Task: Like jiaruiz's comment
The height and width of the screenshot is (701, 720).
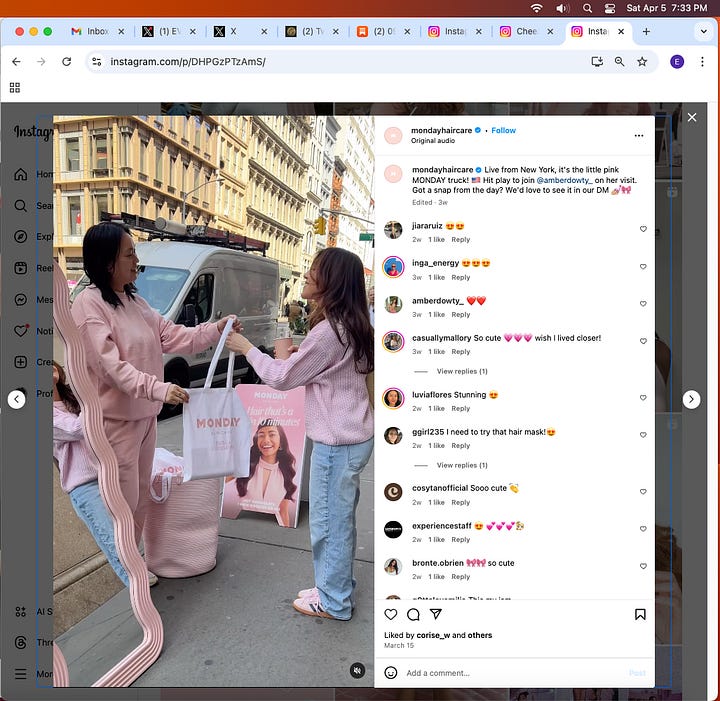Action: pyautogui.click(x=643, y=229)
